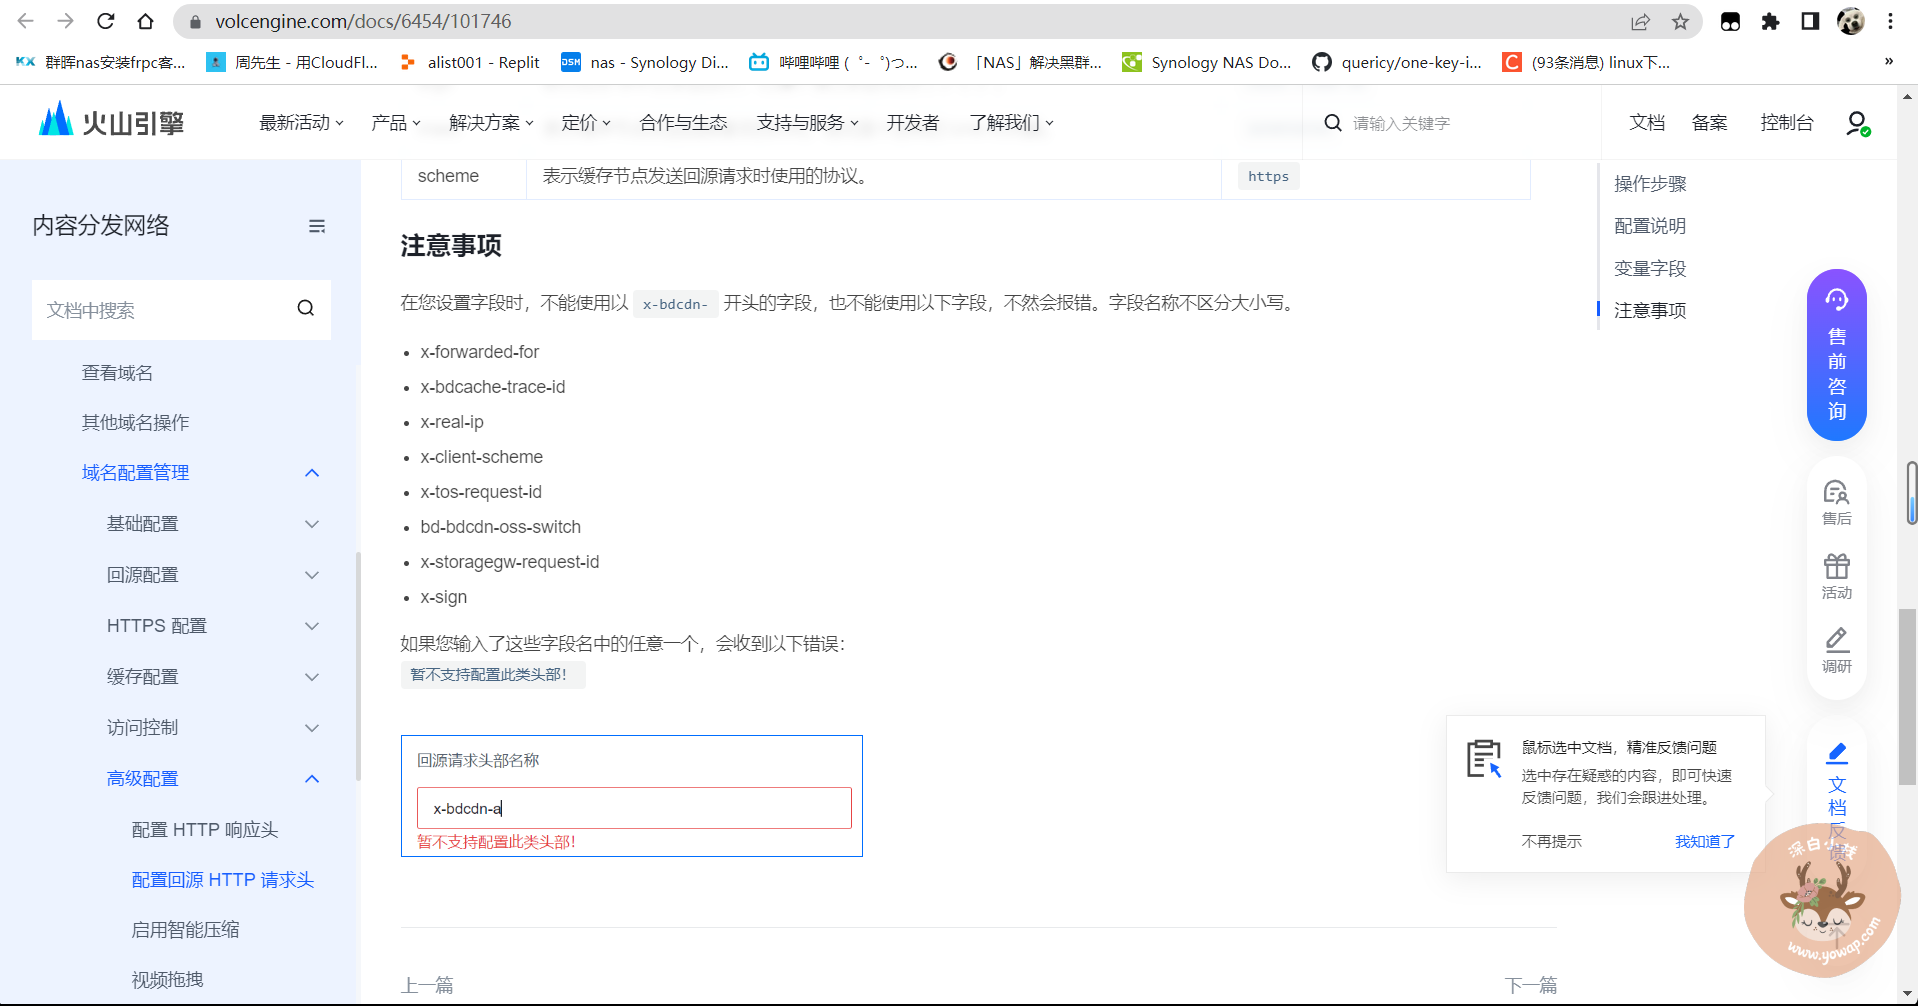Viewport: 1918px width, 1006px height.
Task: Bookmark this page with star icon
Action: pyautogui.click(x=1680, y=21)
